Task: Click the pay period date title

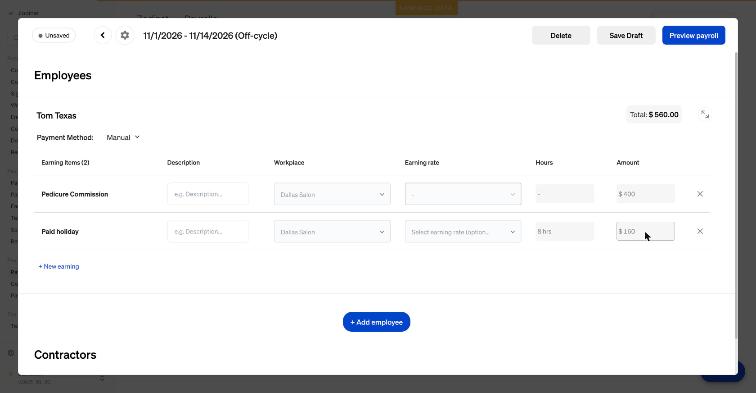Action: point(210,36)
